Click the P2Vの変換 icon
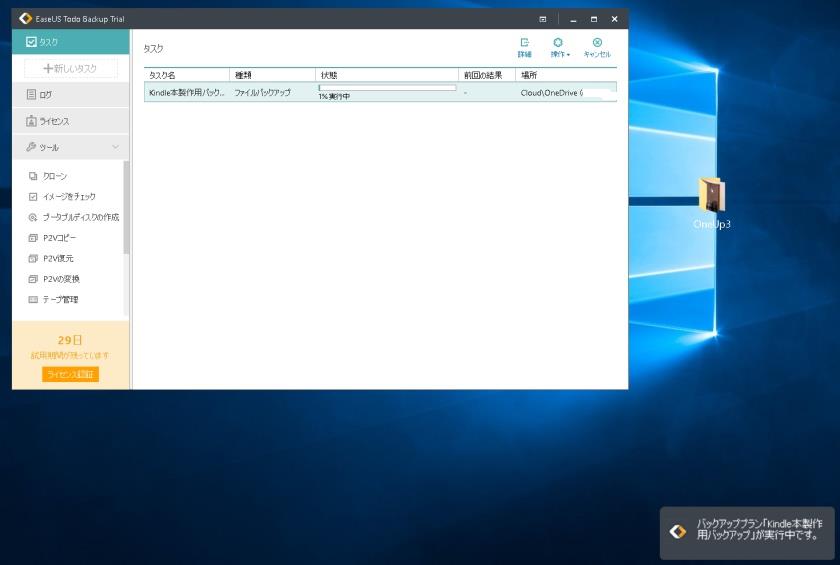The image size is (840, 565). [33, 279]
